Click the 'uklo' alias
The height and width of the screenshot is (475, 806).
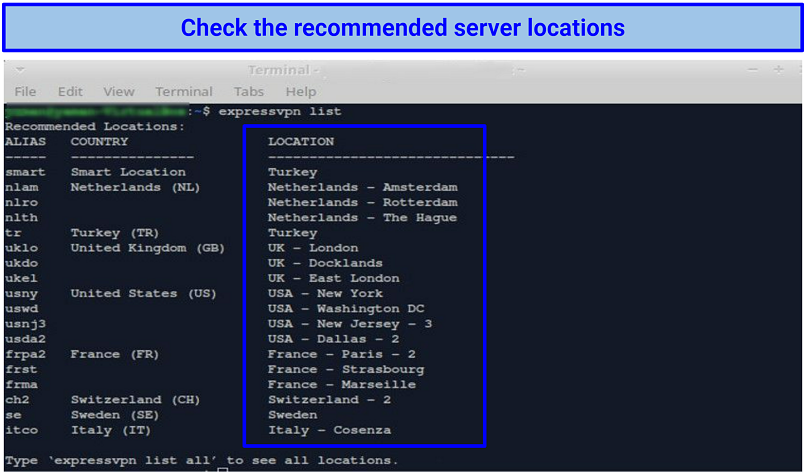click(22, 248)
